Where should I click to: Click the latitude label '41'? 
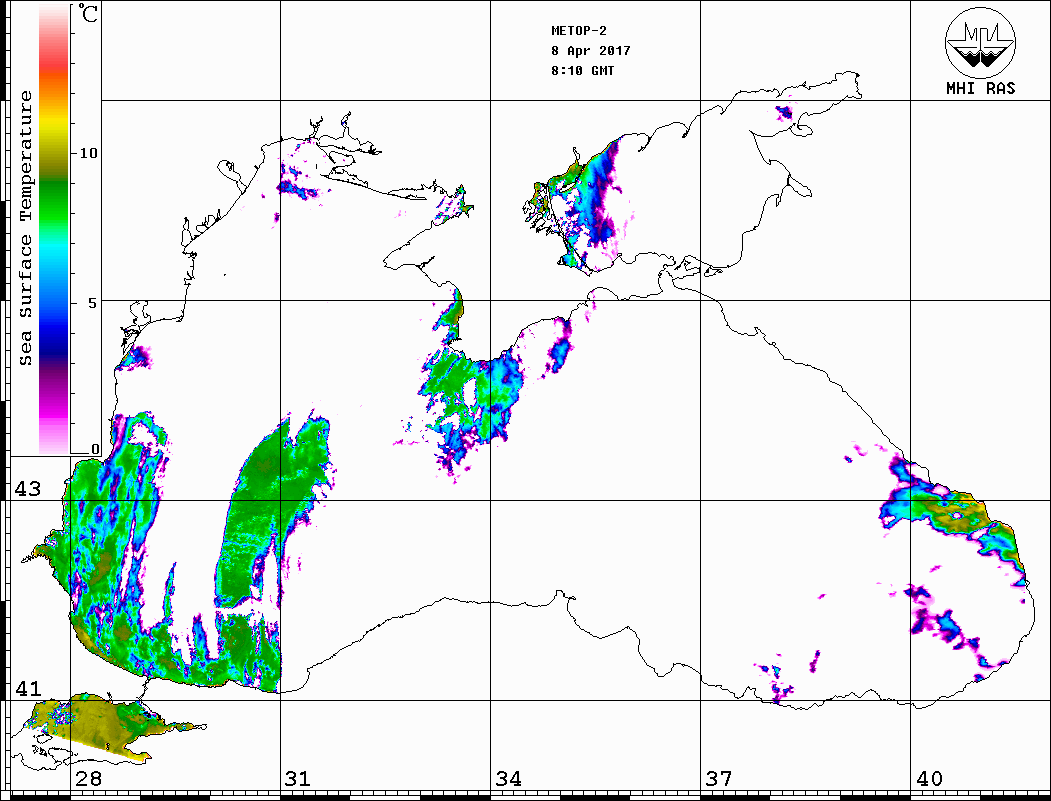pos(28,688)
